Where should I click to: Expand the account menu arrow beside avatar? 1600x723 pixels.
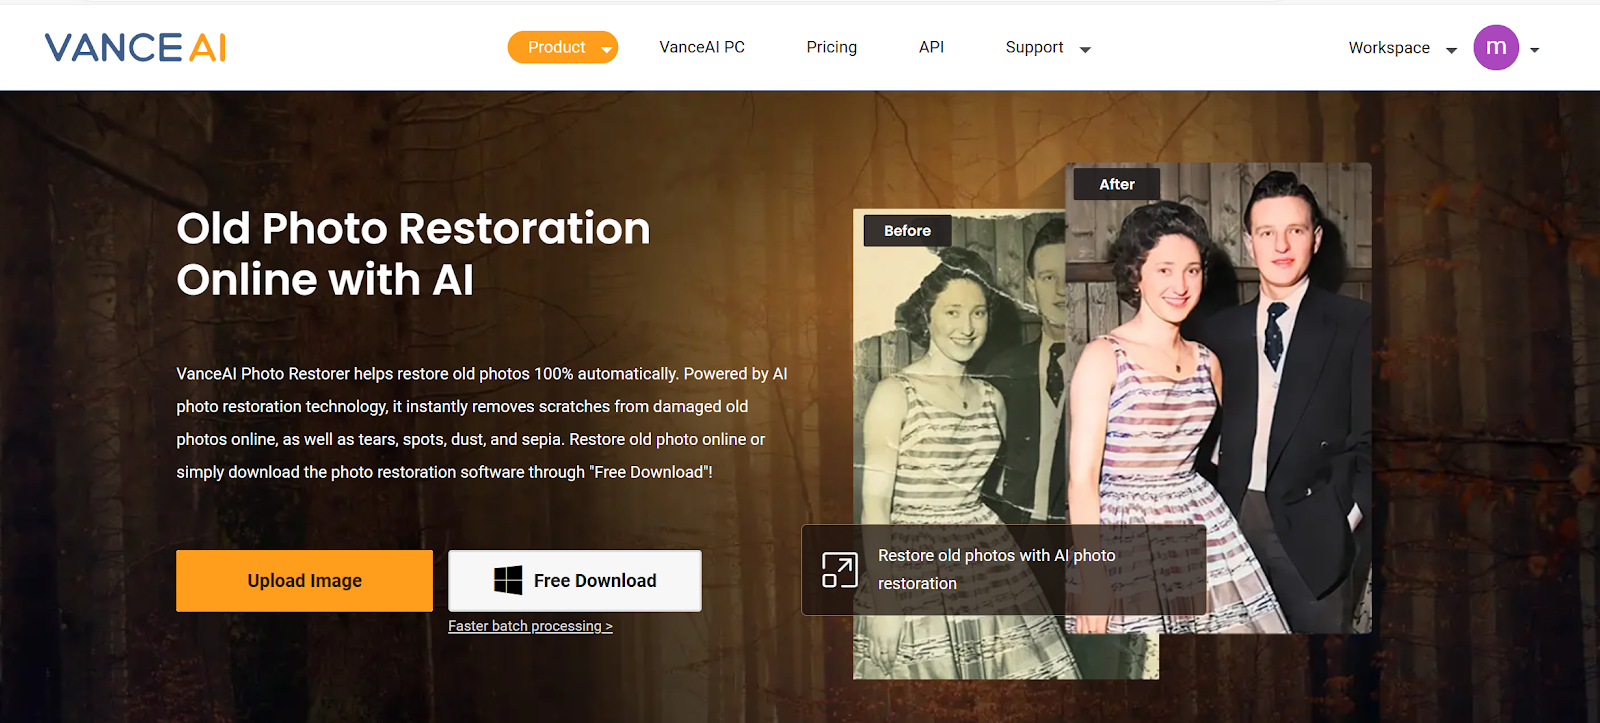pos(1534,50)
